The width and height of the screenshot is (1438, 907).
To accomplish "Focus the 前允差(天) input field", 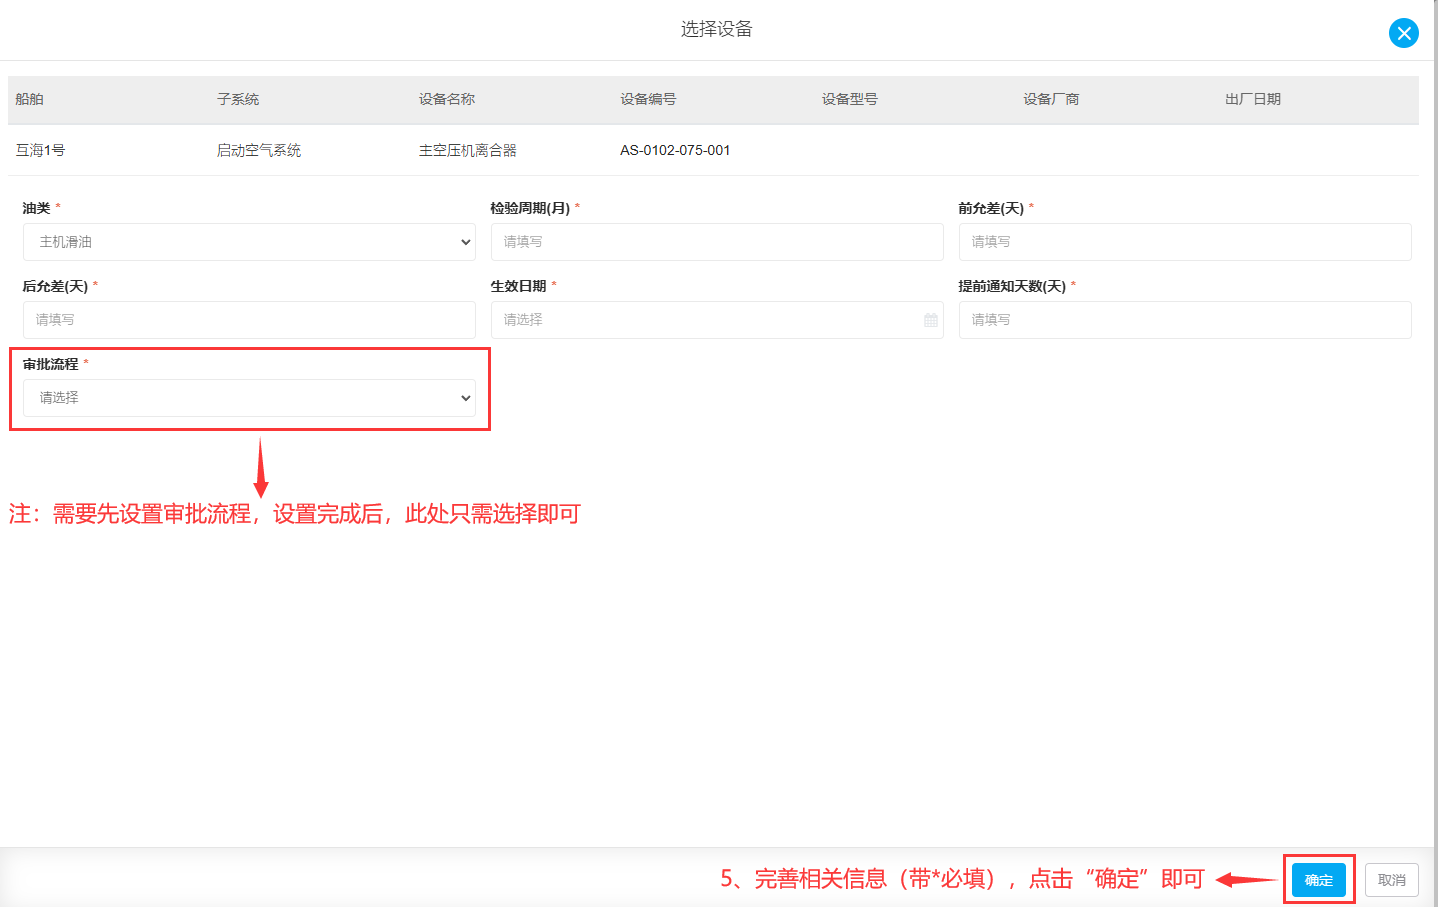I will click(x=1185, y=242).
